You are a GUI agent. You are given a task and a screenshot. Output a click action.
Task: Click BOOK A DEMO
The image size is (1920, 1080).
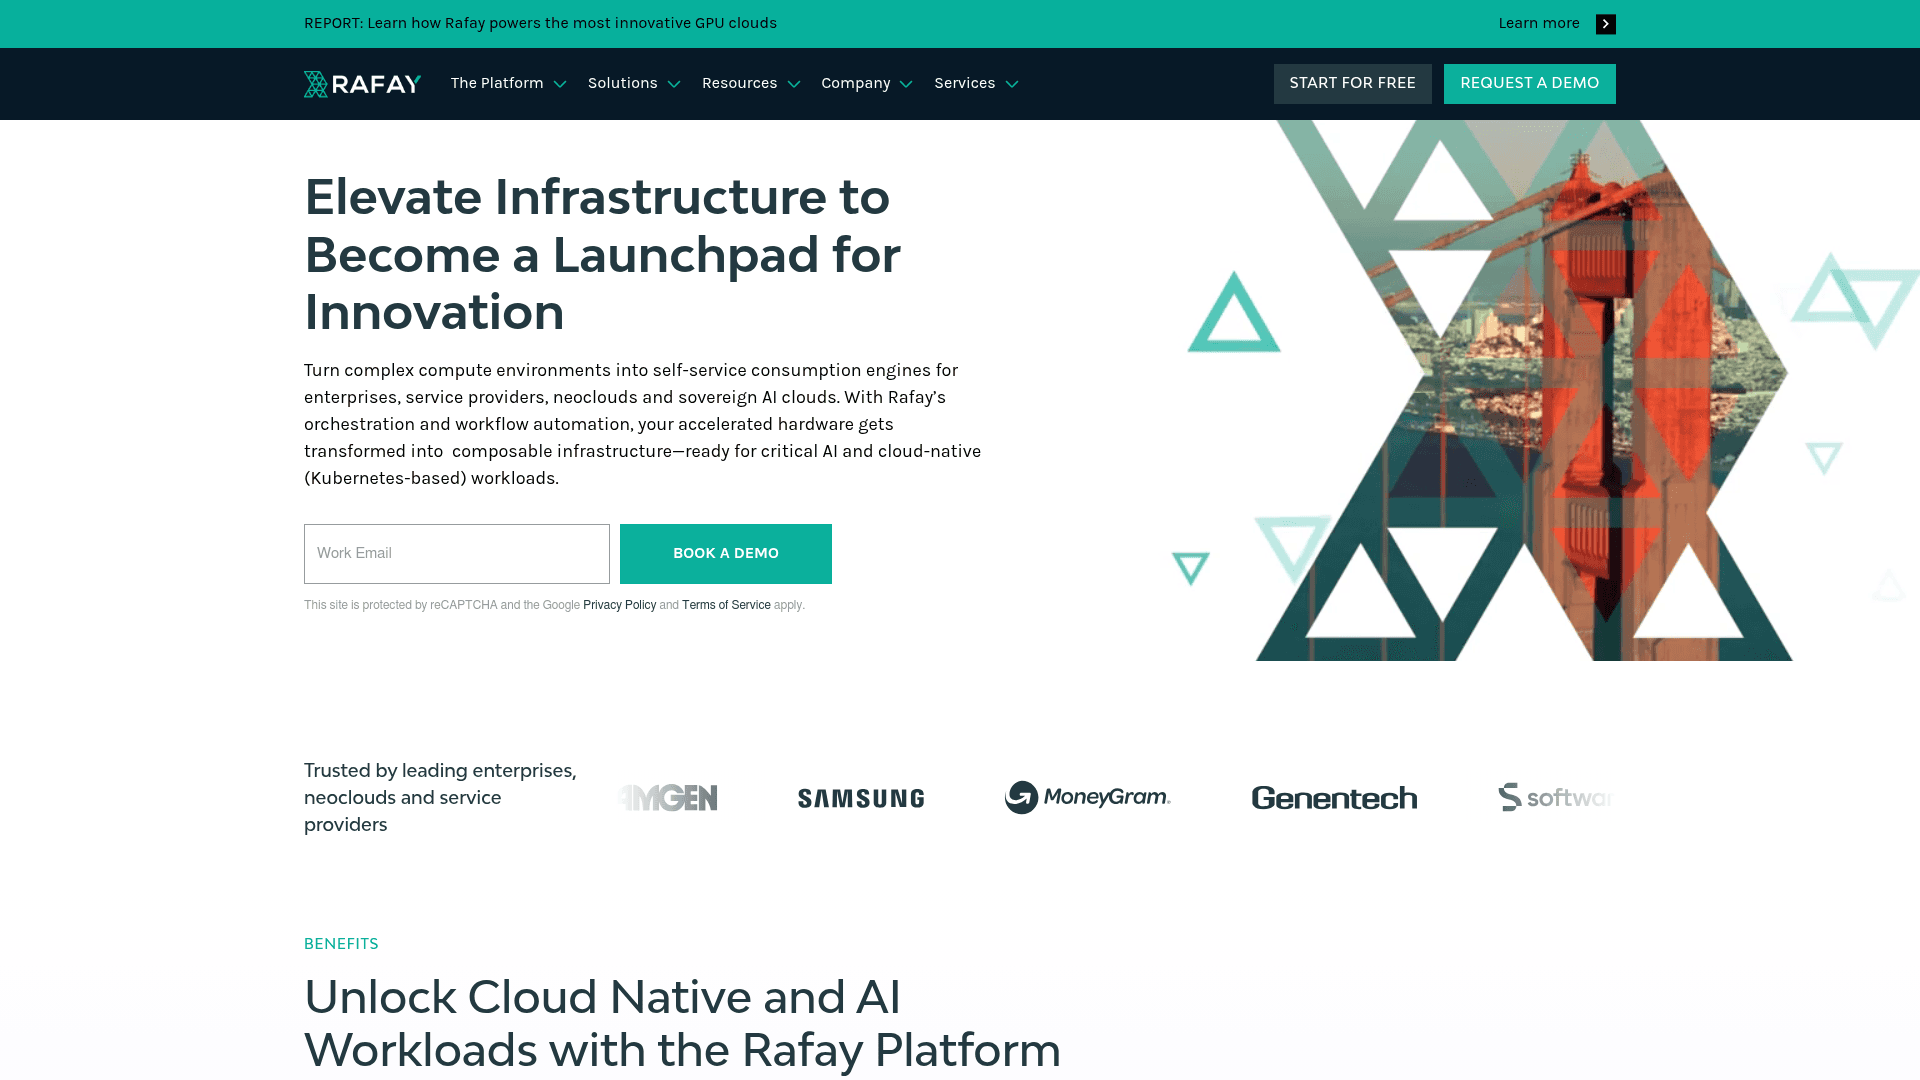[725, 553]
